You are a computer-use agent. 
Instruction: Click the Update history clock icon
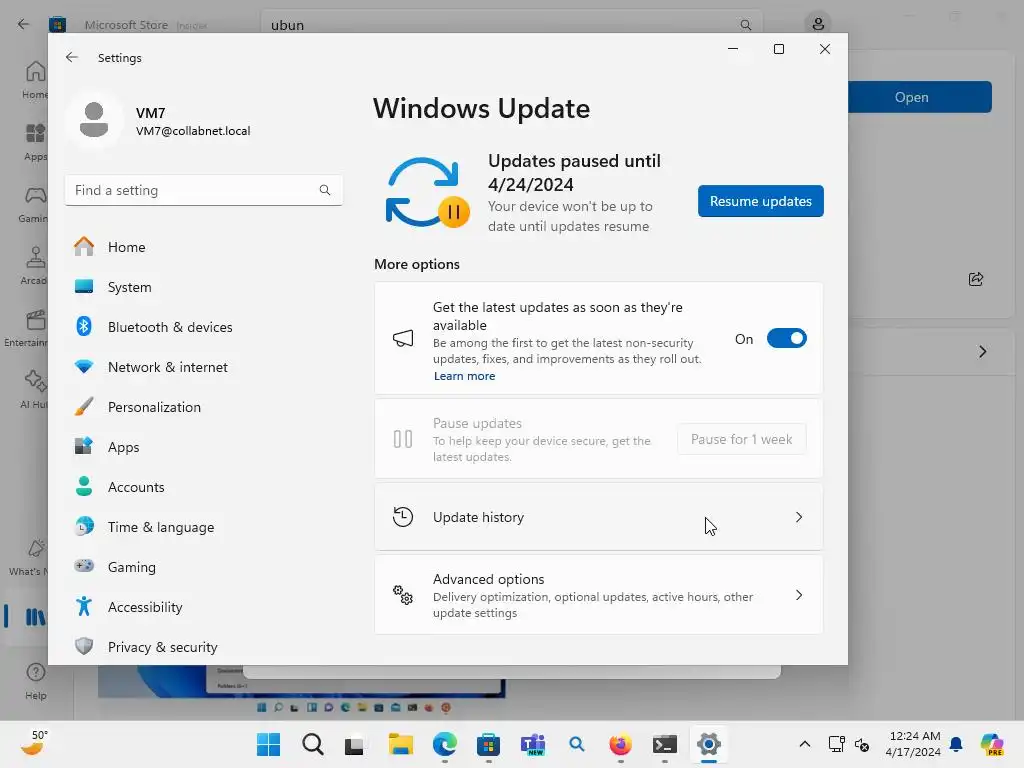click(403, 517)
